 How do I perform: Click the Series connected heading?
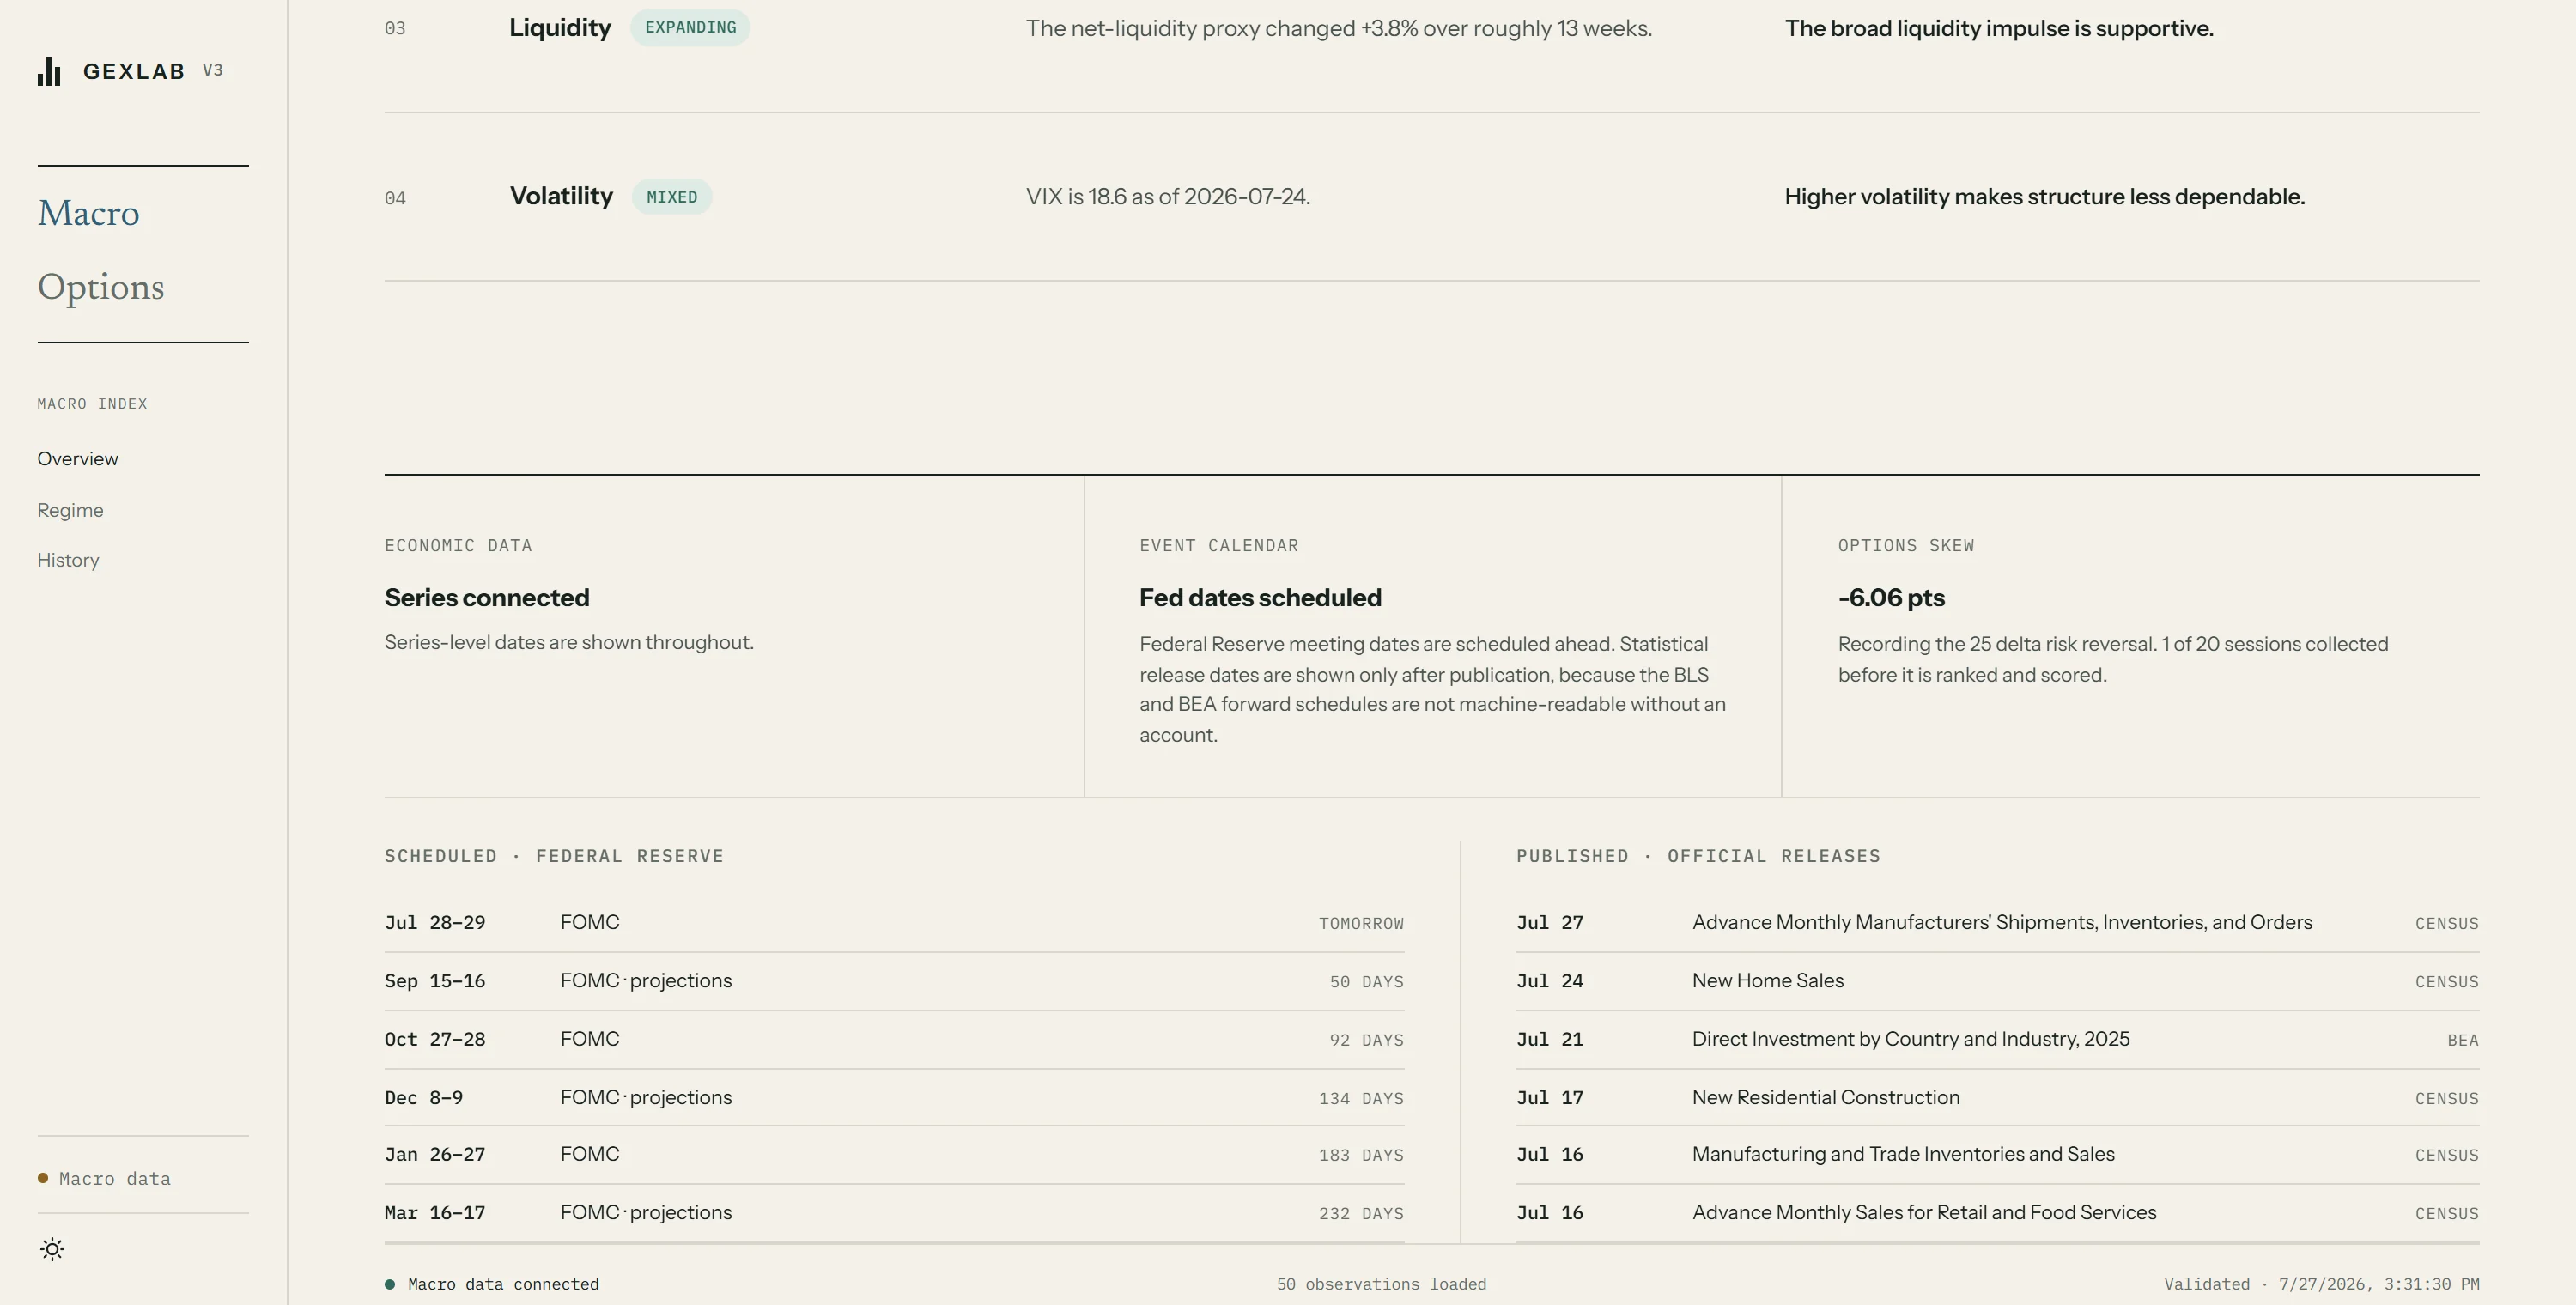click(487, 597)
